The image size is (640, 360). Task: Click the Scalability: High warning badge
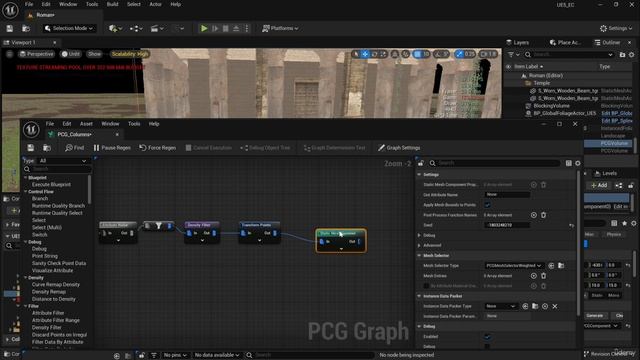(129, 54)
